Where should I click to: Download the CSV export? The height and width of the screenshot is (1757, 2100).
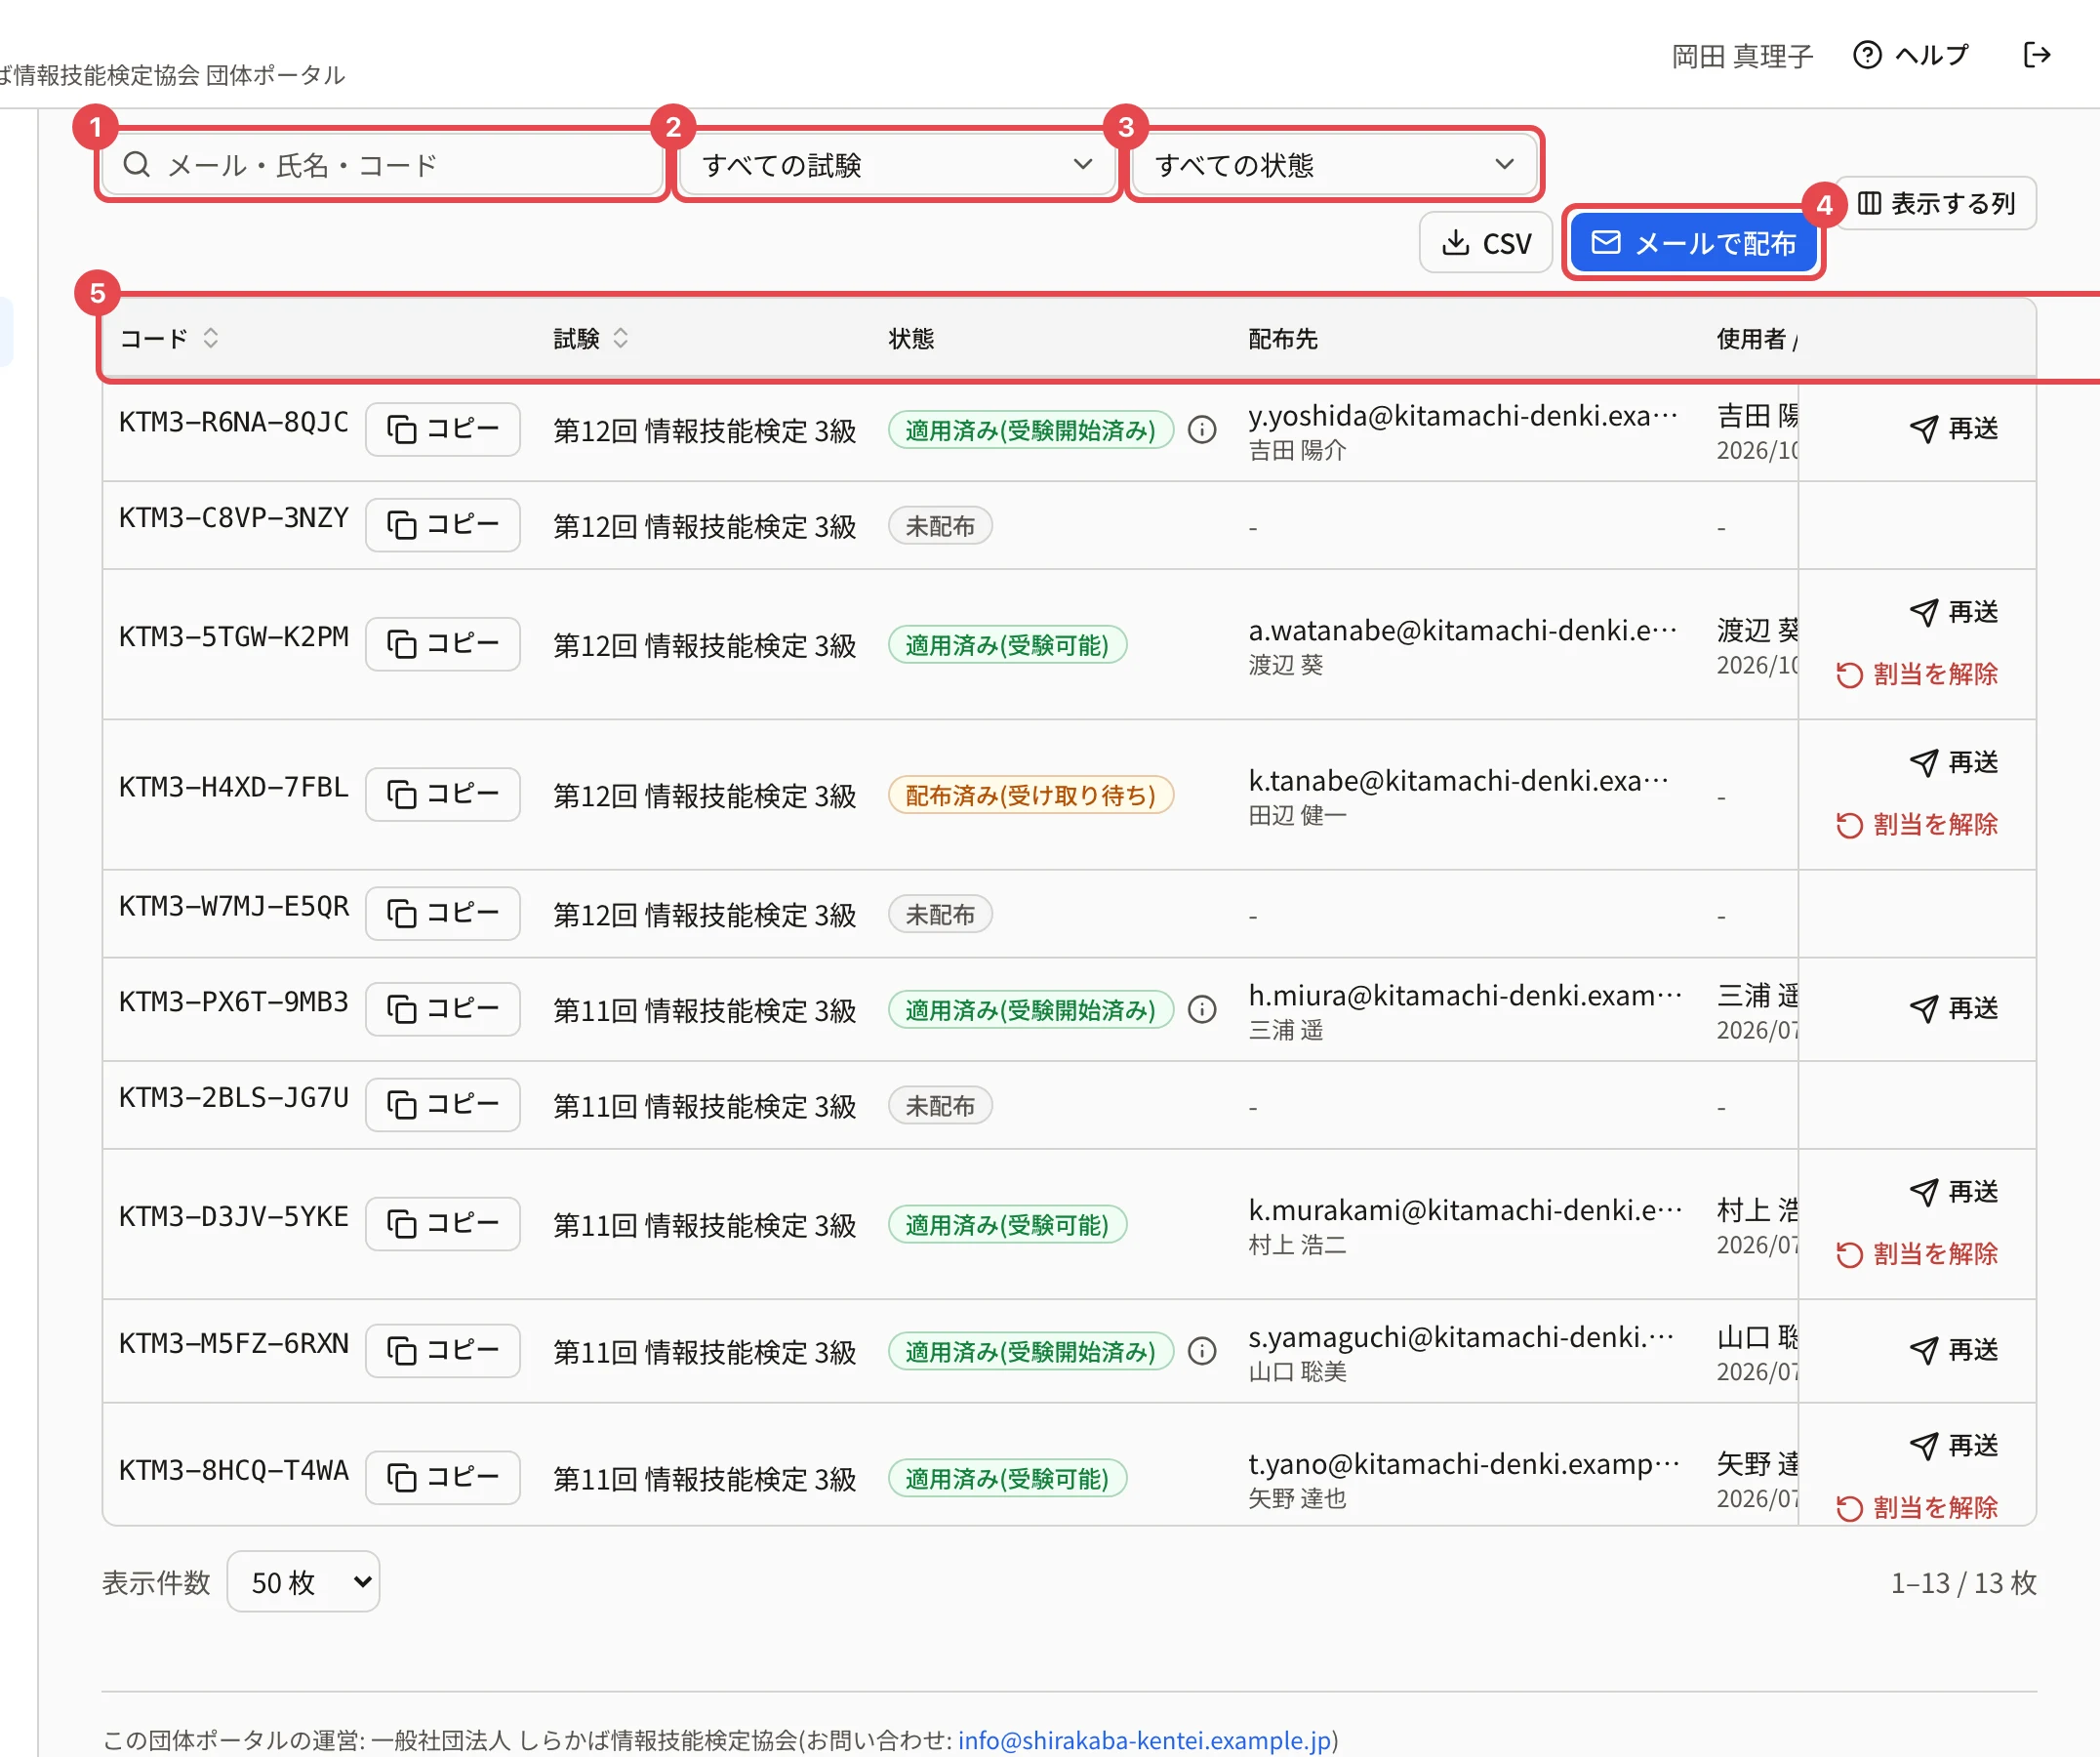pyautogui.click(x=1486, y=243)
